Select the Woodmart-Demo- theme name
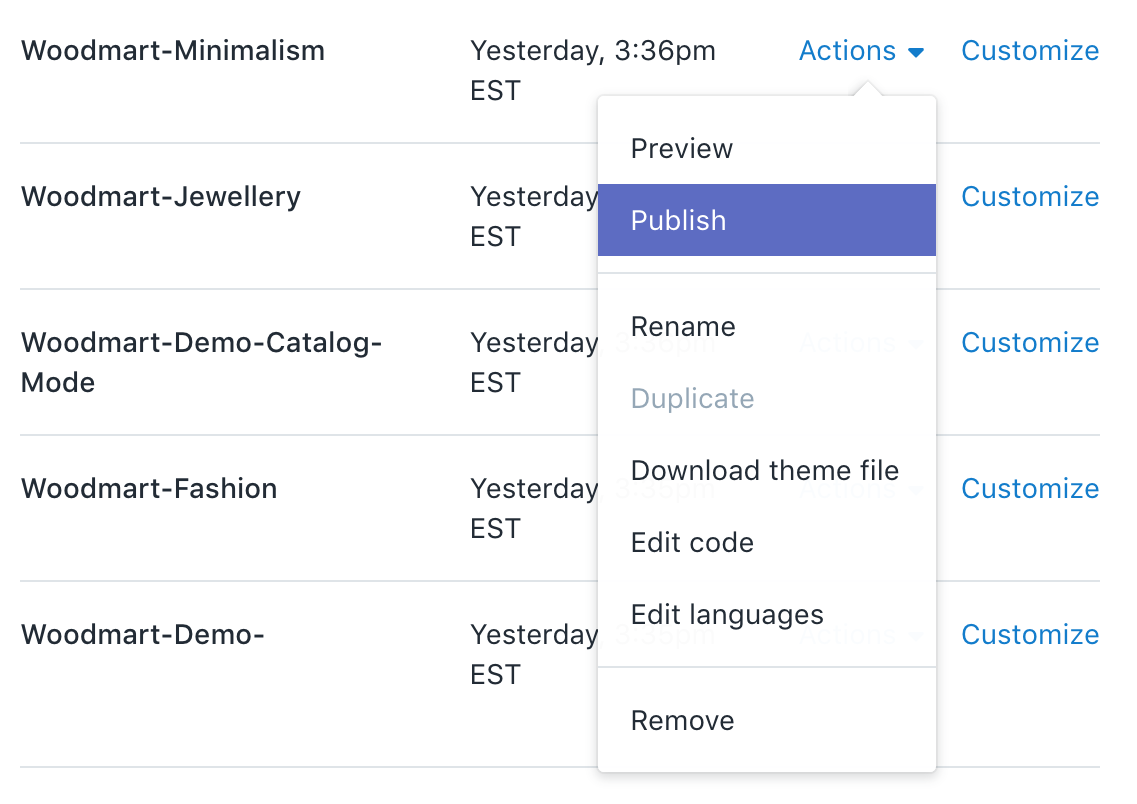The image size is (1137, 804). pyautogui.click(x=142, y=635)
